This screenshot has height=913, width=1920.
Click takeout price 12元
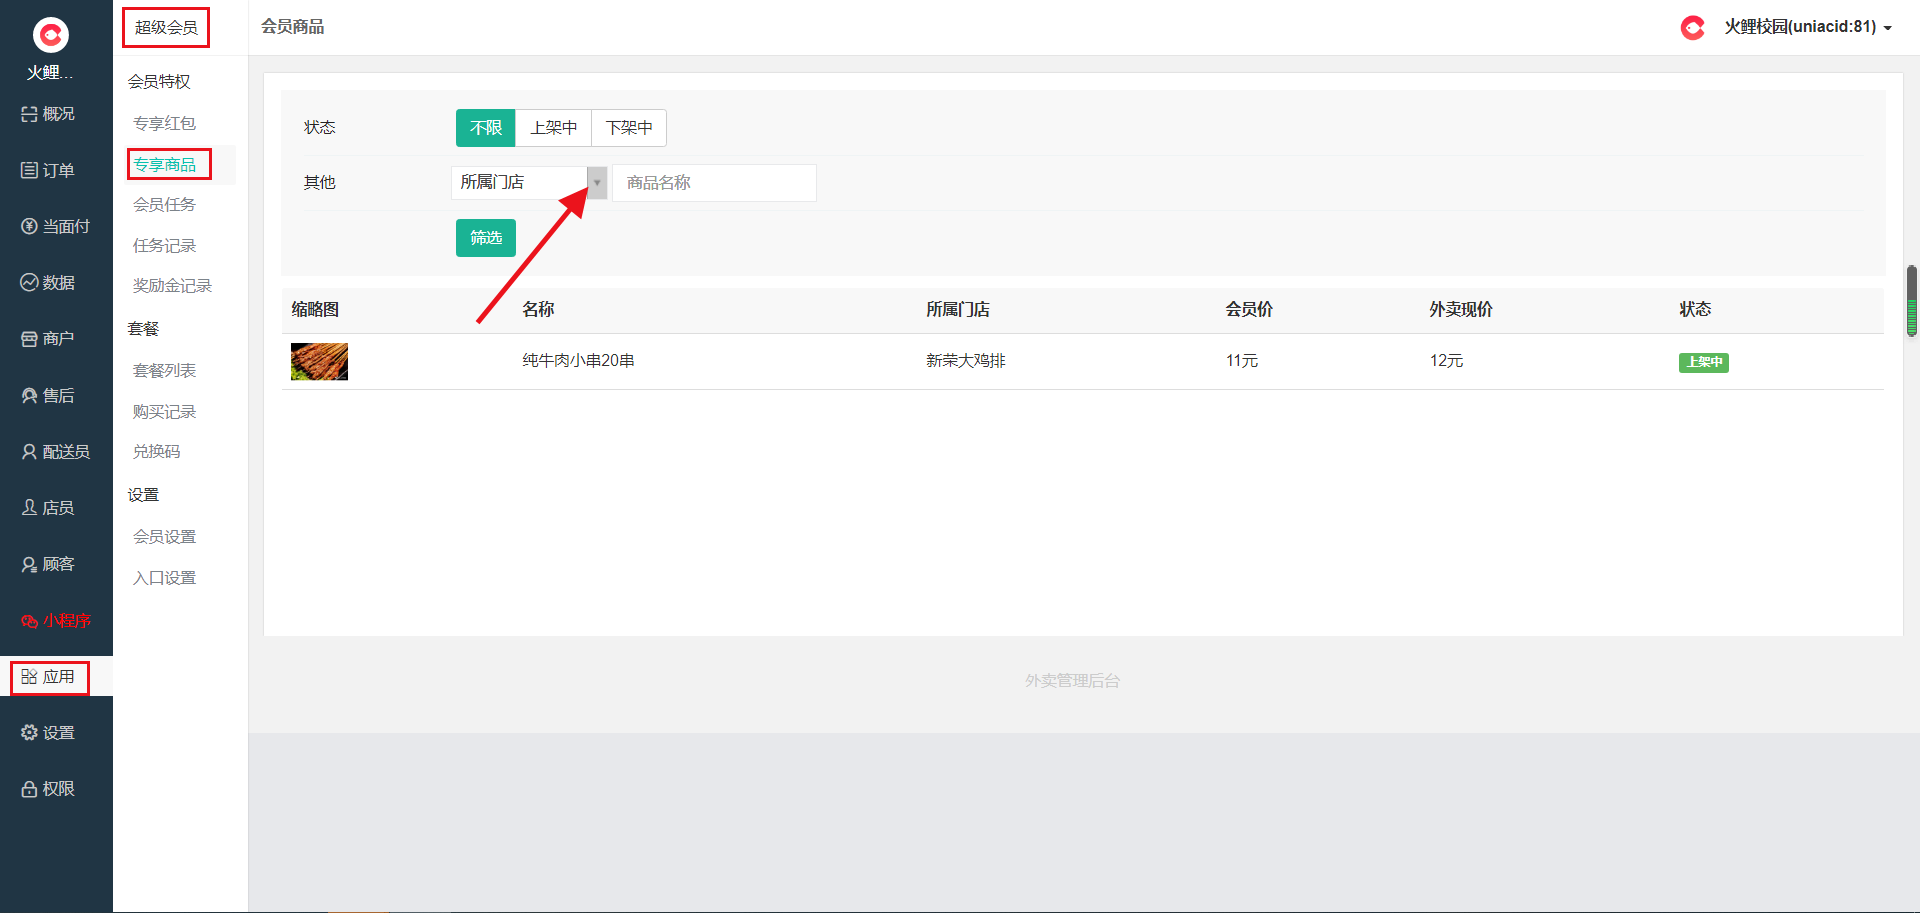[x=1446, y=360]
